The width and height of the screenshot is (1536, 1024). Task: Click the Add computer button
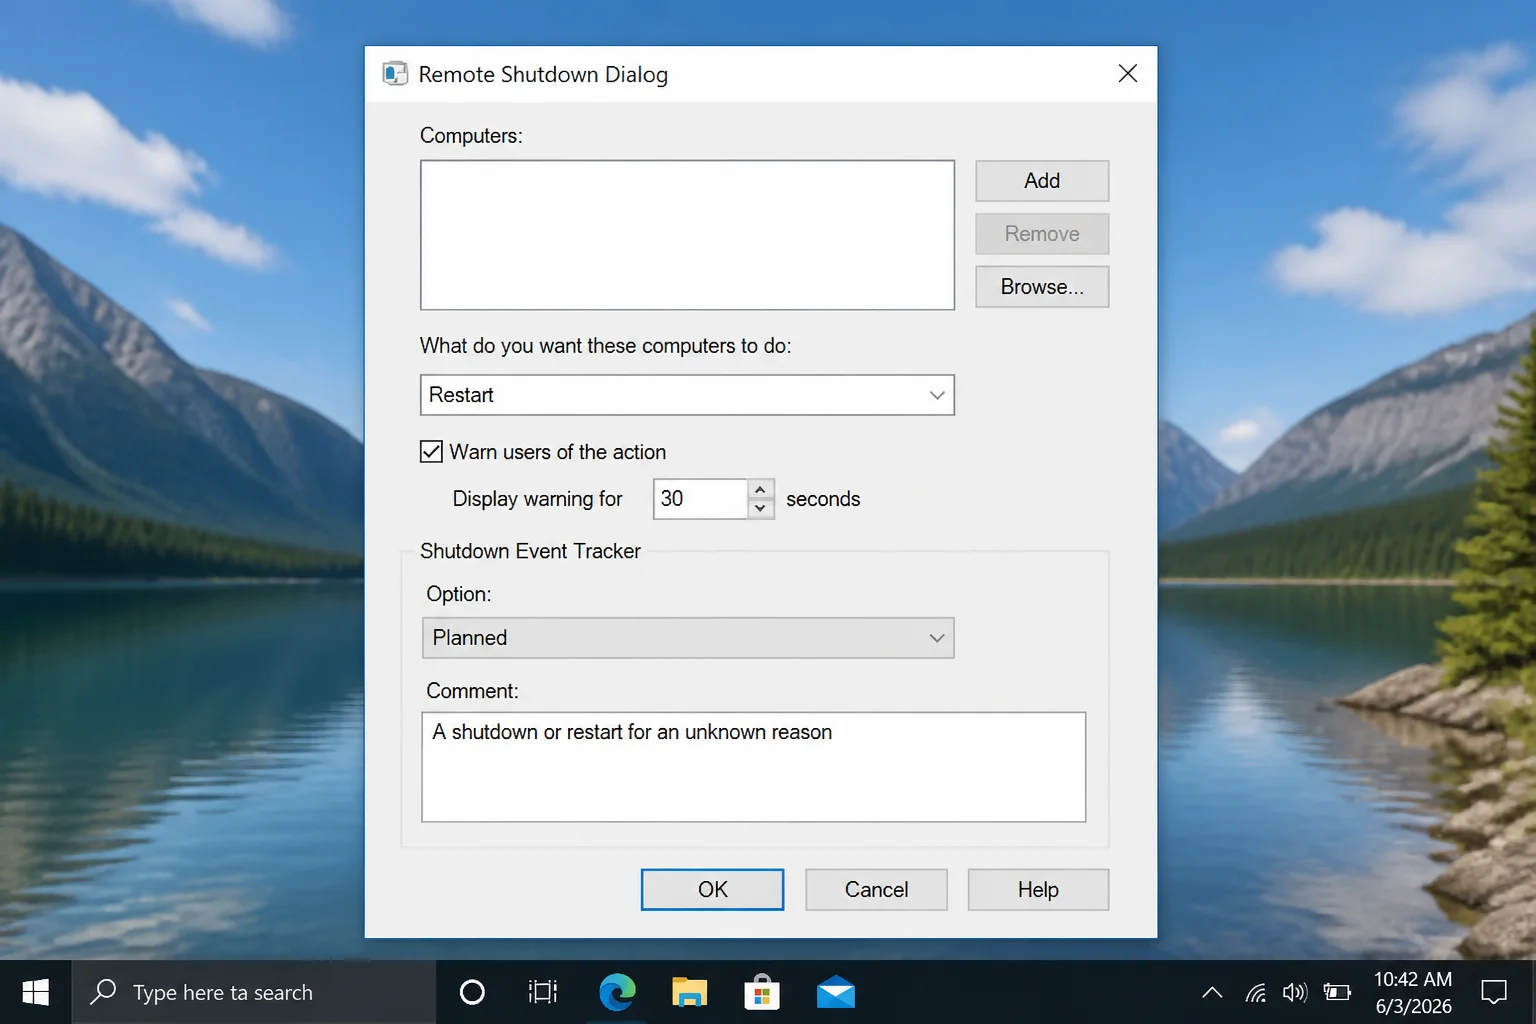pyautogui.click(x=1042, y=181)
